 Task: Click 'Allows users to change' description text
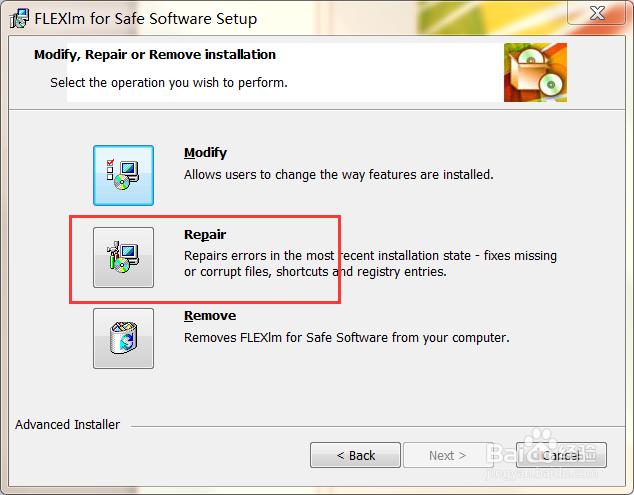point(338,175)
